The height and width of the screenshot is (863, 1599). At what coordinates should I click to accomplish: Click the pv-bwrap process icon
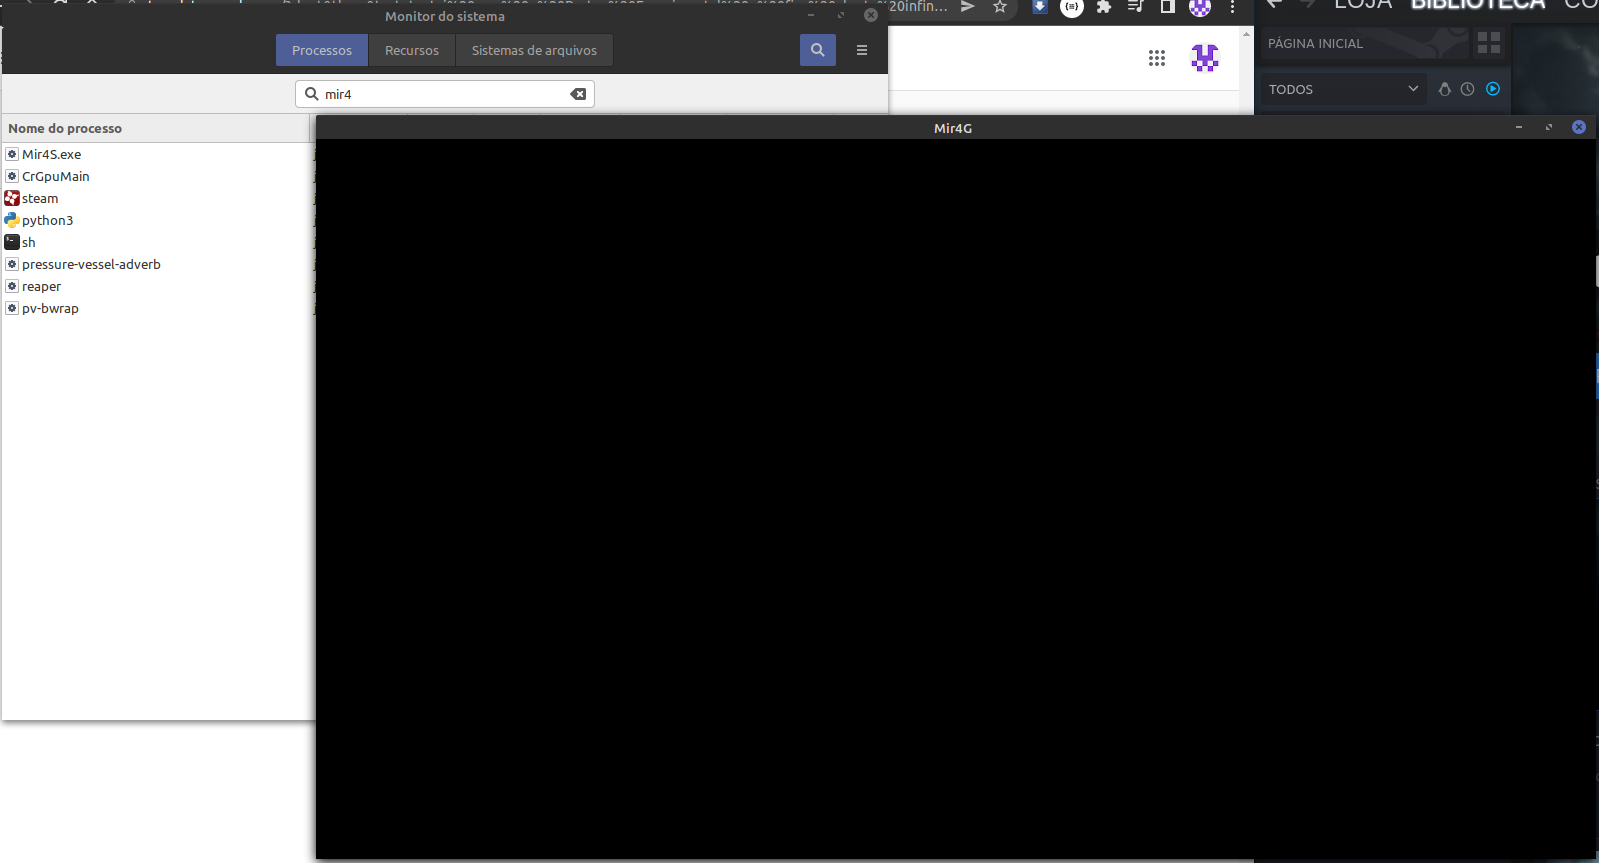12,308
